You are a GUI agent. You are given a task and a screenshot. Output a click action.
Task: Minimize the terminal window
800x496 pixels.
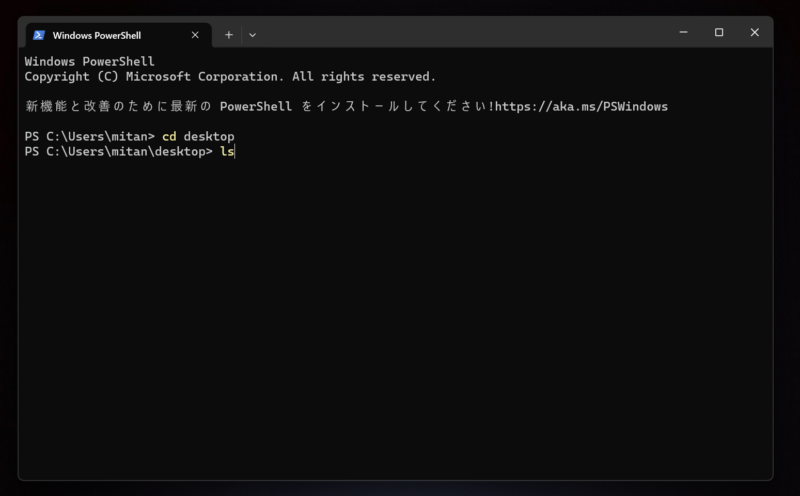pyautogui.click(x=684, y=32)
